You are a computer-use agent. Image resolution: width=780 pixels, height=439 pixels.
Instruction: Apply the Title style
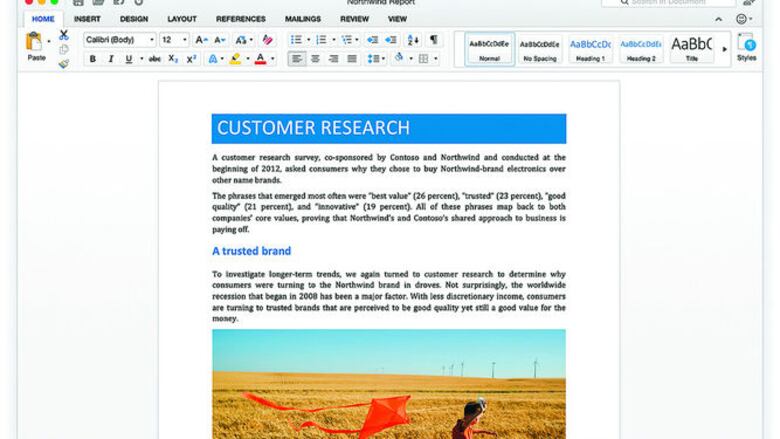click(x=692, y=49)
